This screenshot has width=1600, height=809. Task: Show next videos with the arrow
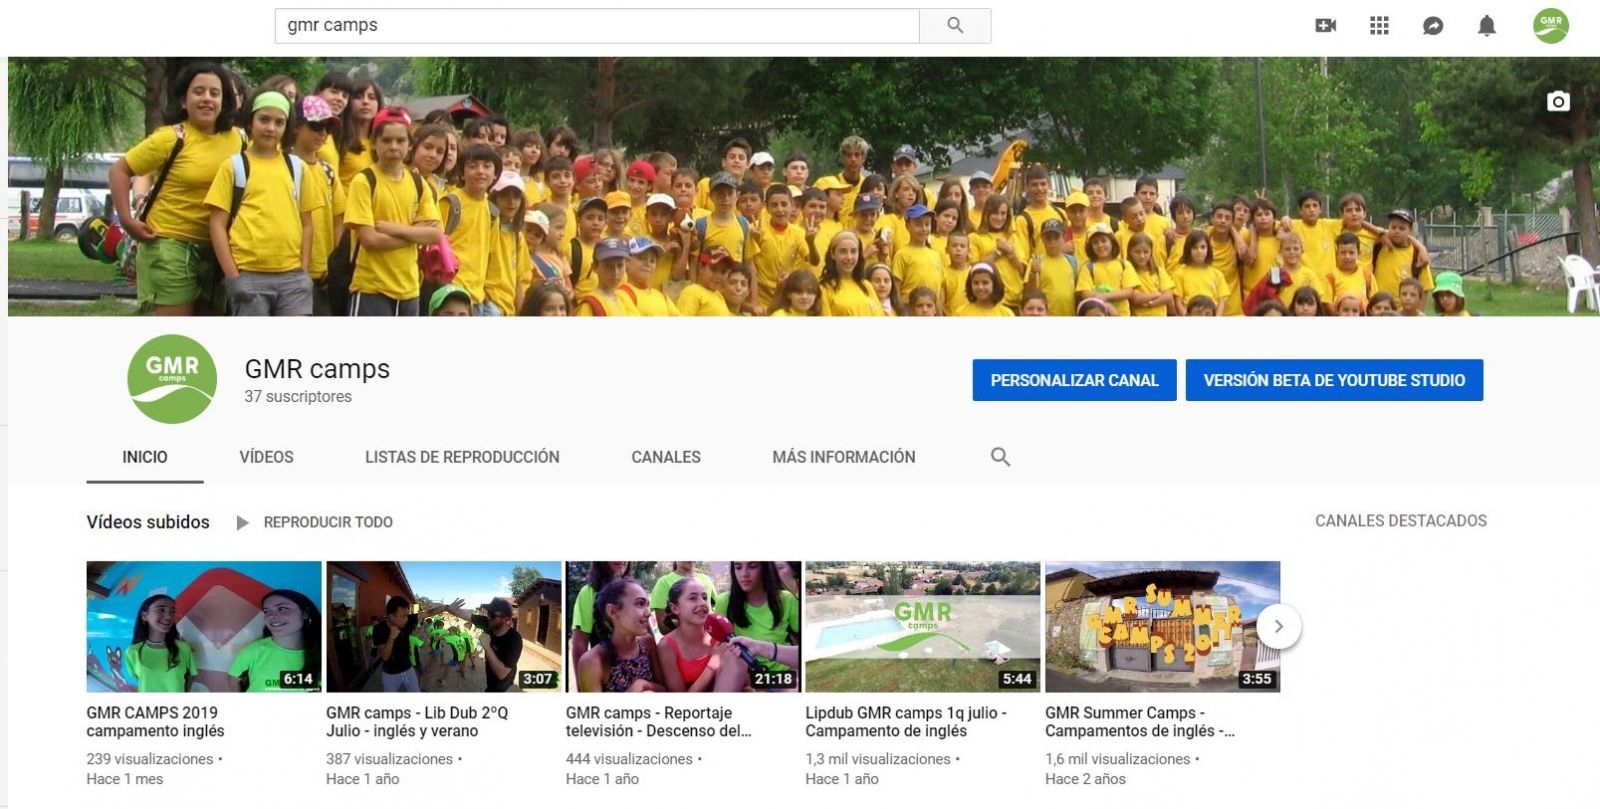1278,627
